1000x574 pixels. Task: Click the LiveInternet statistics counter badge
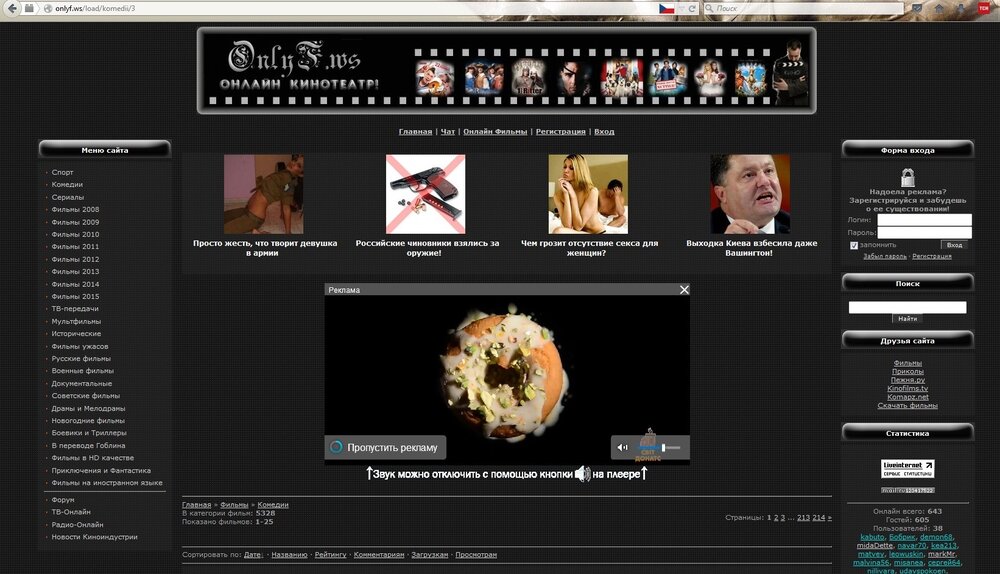(x=907, y=469)
